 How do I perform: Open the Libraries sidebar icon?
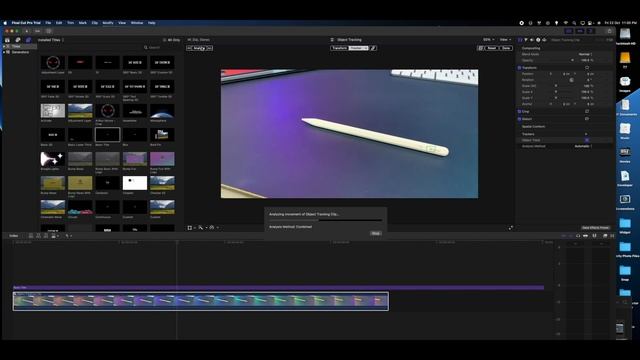tap(7, 40)
